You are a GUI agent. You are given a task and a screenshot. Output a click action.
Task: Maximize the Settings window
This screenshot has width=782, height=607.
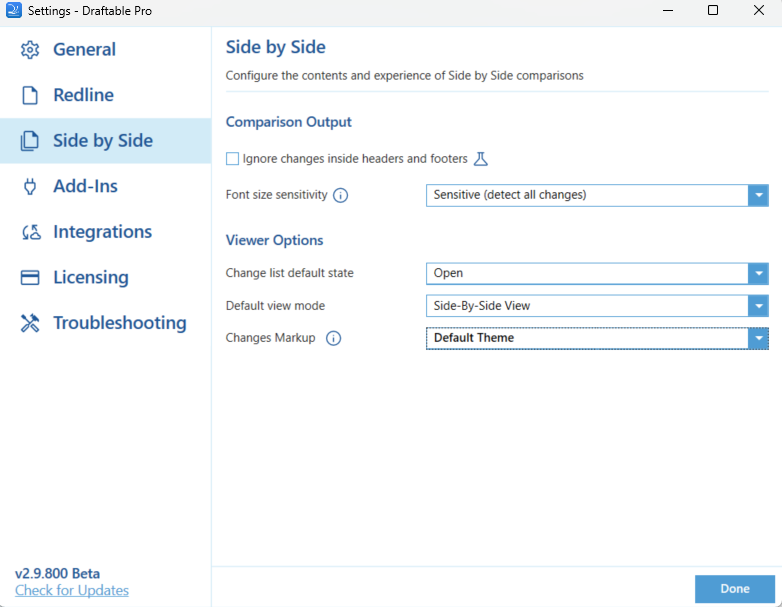pos(713,10)
